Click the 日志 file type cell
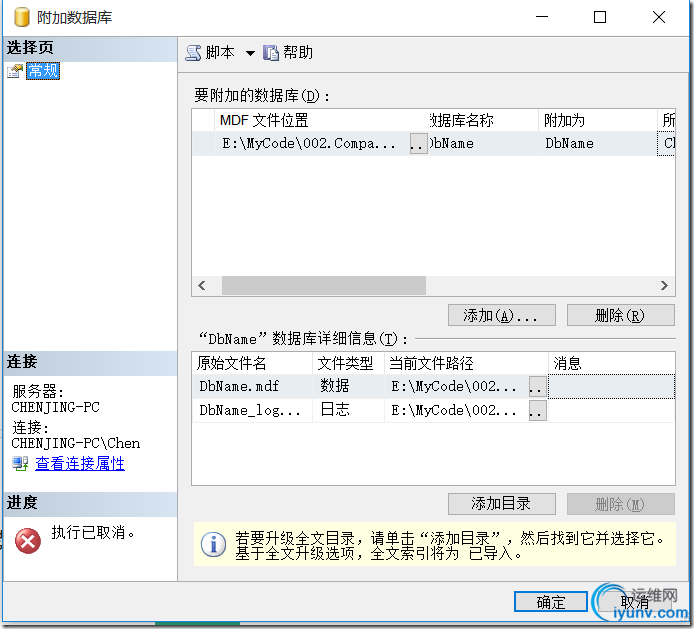The height and width of the screenshot is (629, 694). [348, 410]
